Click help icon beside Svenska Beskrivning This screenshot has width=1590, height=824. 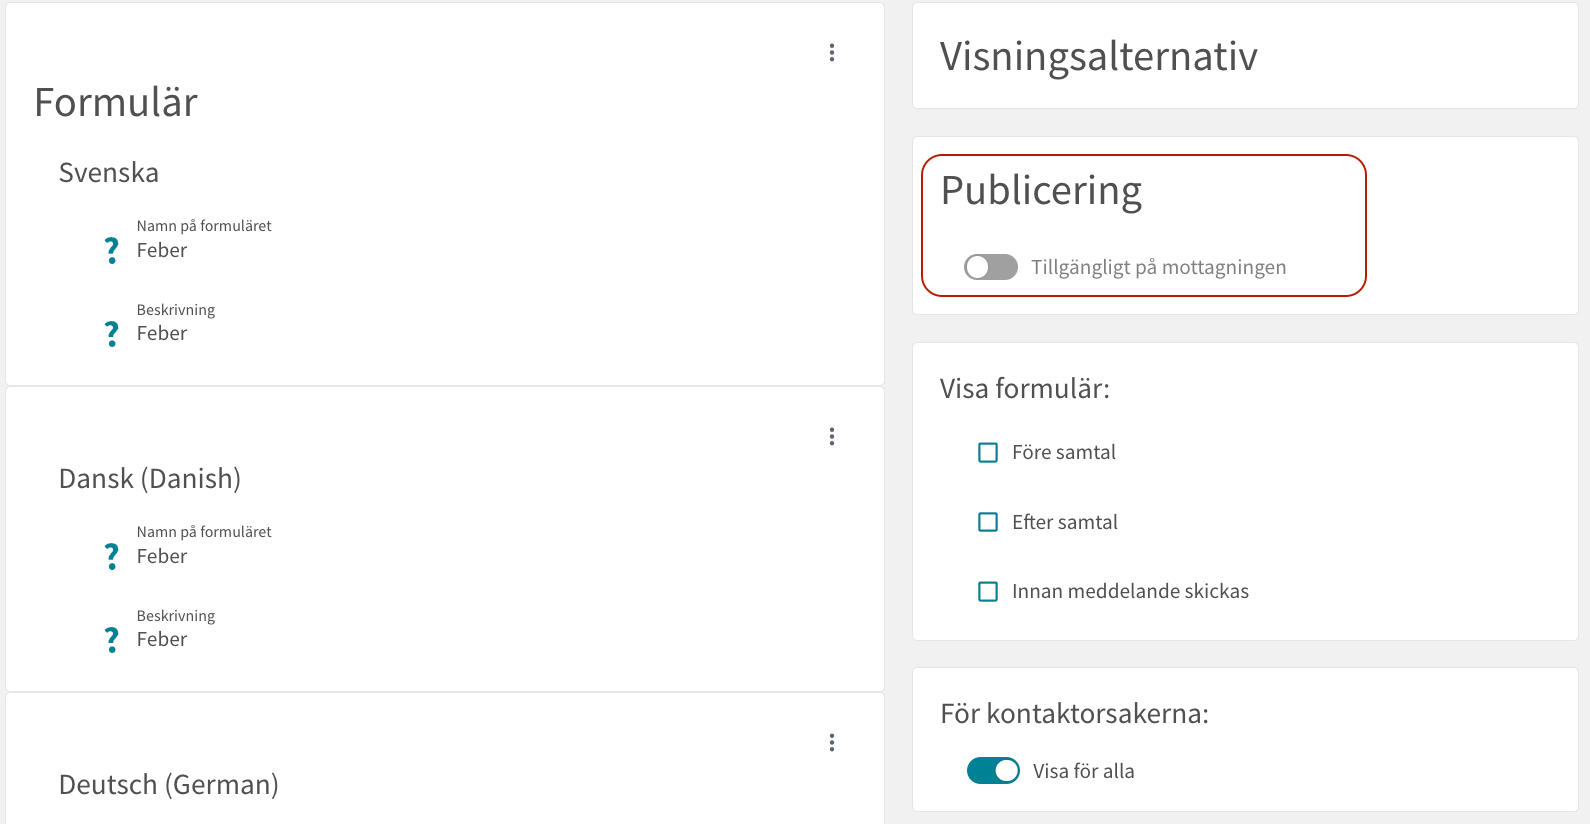tap(112, 334)
